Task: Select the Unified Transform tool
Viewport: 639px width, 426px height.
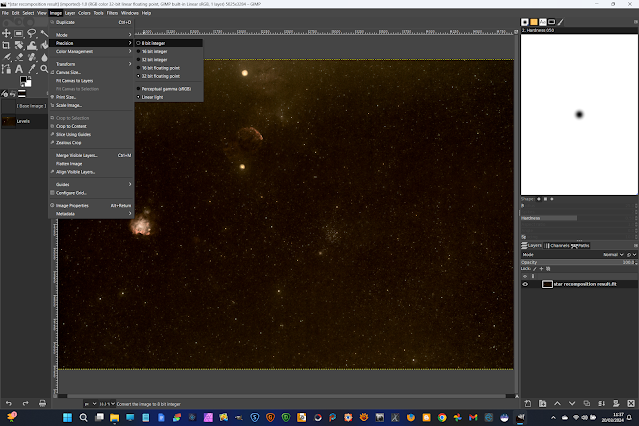Action: tap(19, 45)
